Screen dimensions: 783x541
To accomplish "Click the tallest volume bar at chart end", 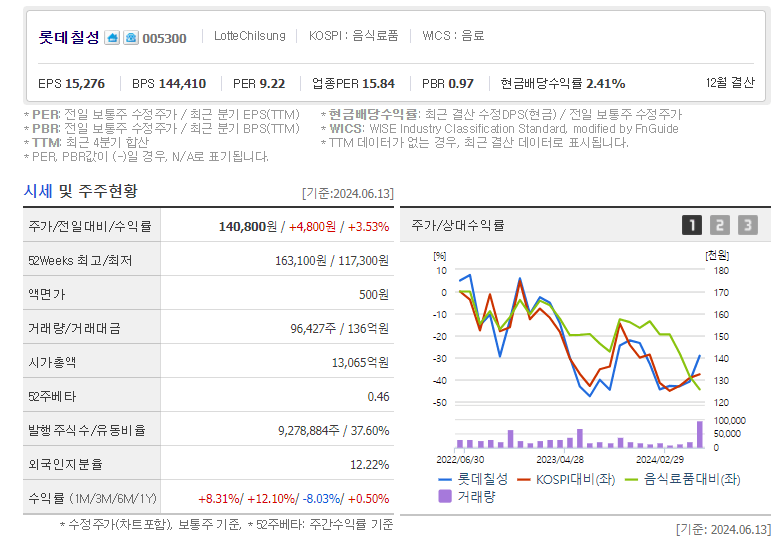I will (700, 435).
